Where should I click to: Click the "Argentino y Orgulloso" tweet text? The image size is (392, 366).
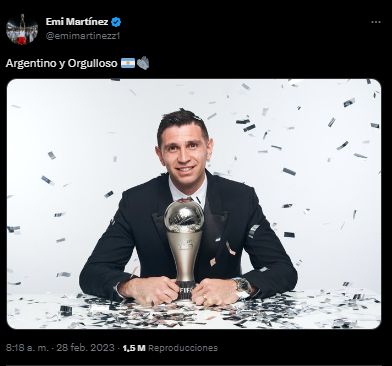point(62,63)
